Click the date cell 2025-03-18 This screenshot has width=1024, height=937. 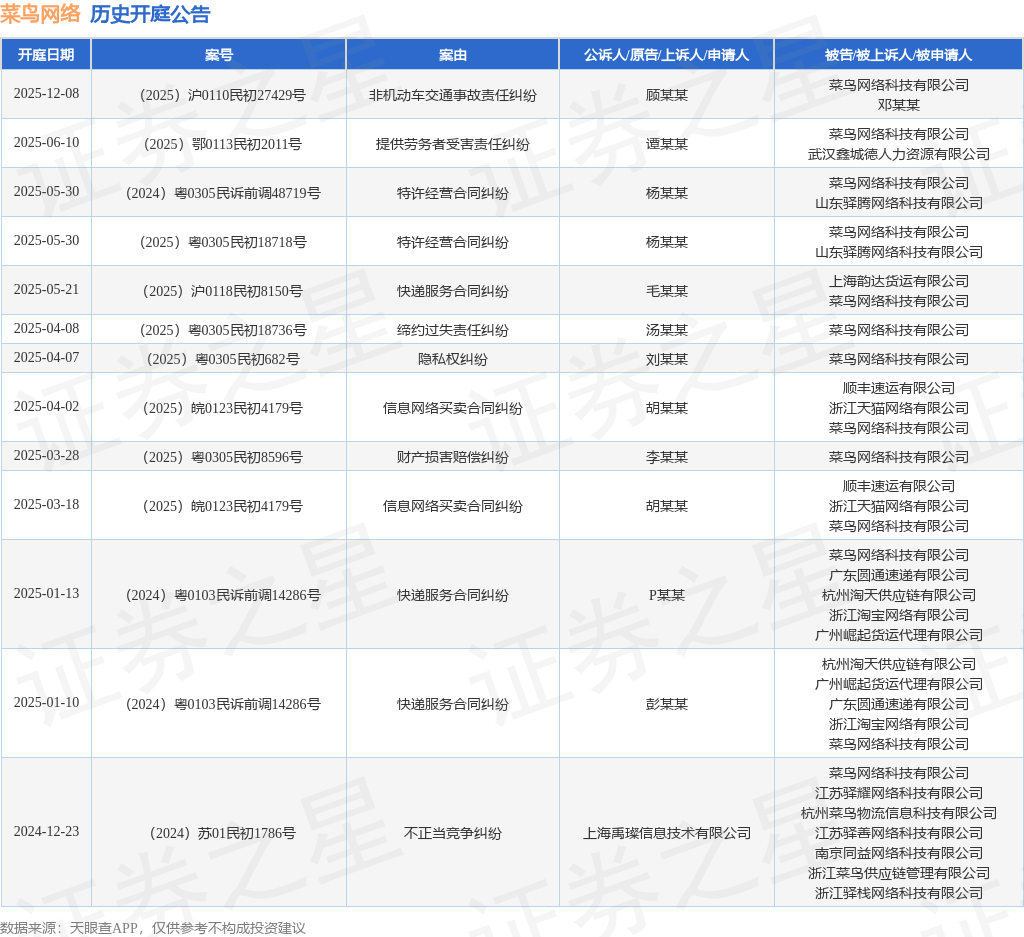pos(46,504)
